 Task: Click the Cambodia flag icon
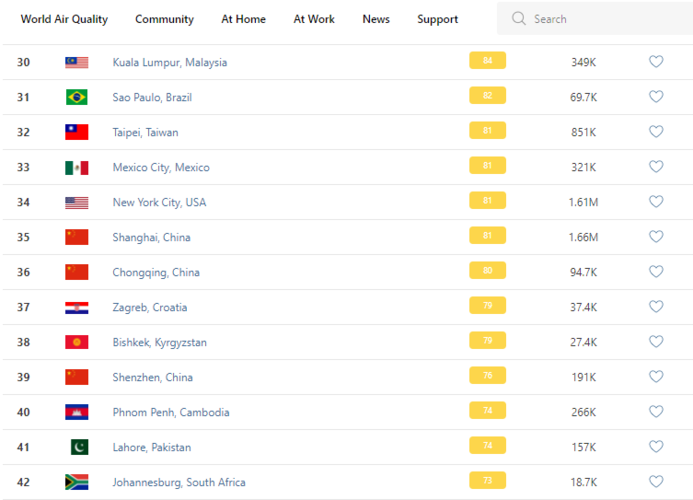[77, 412]
